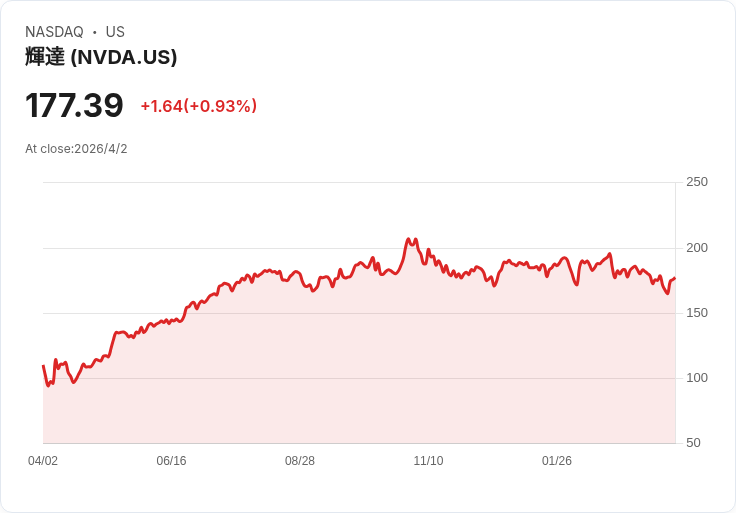Click the At close:2026/4/2 timestamp

coord(76,149)
